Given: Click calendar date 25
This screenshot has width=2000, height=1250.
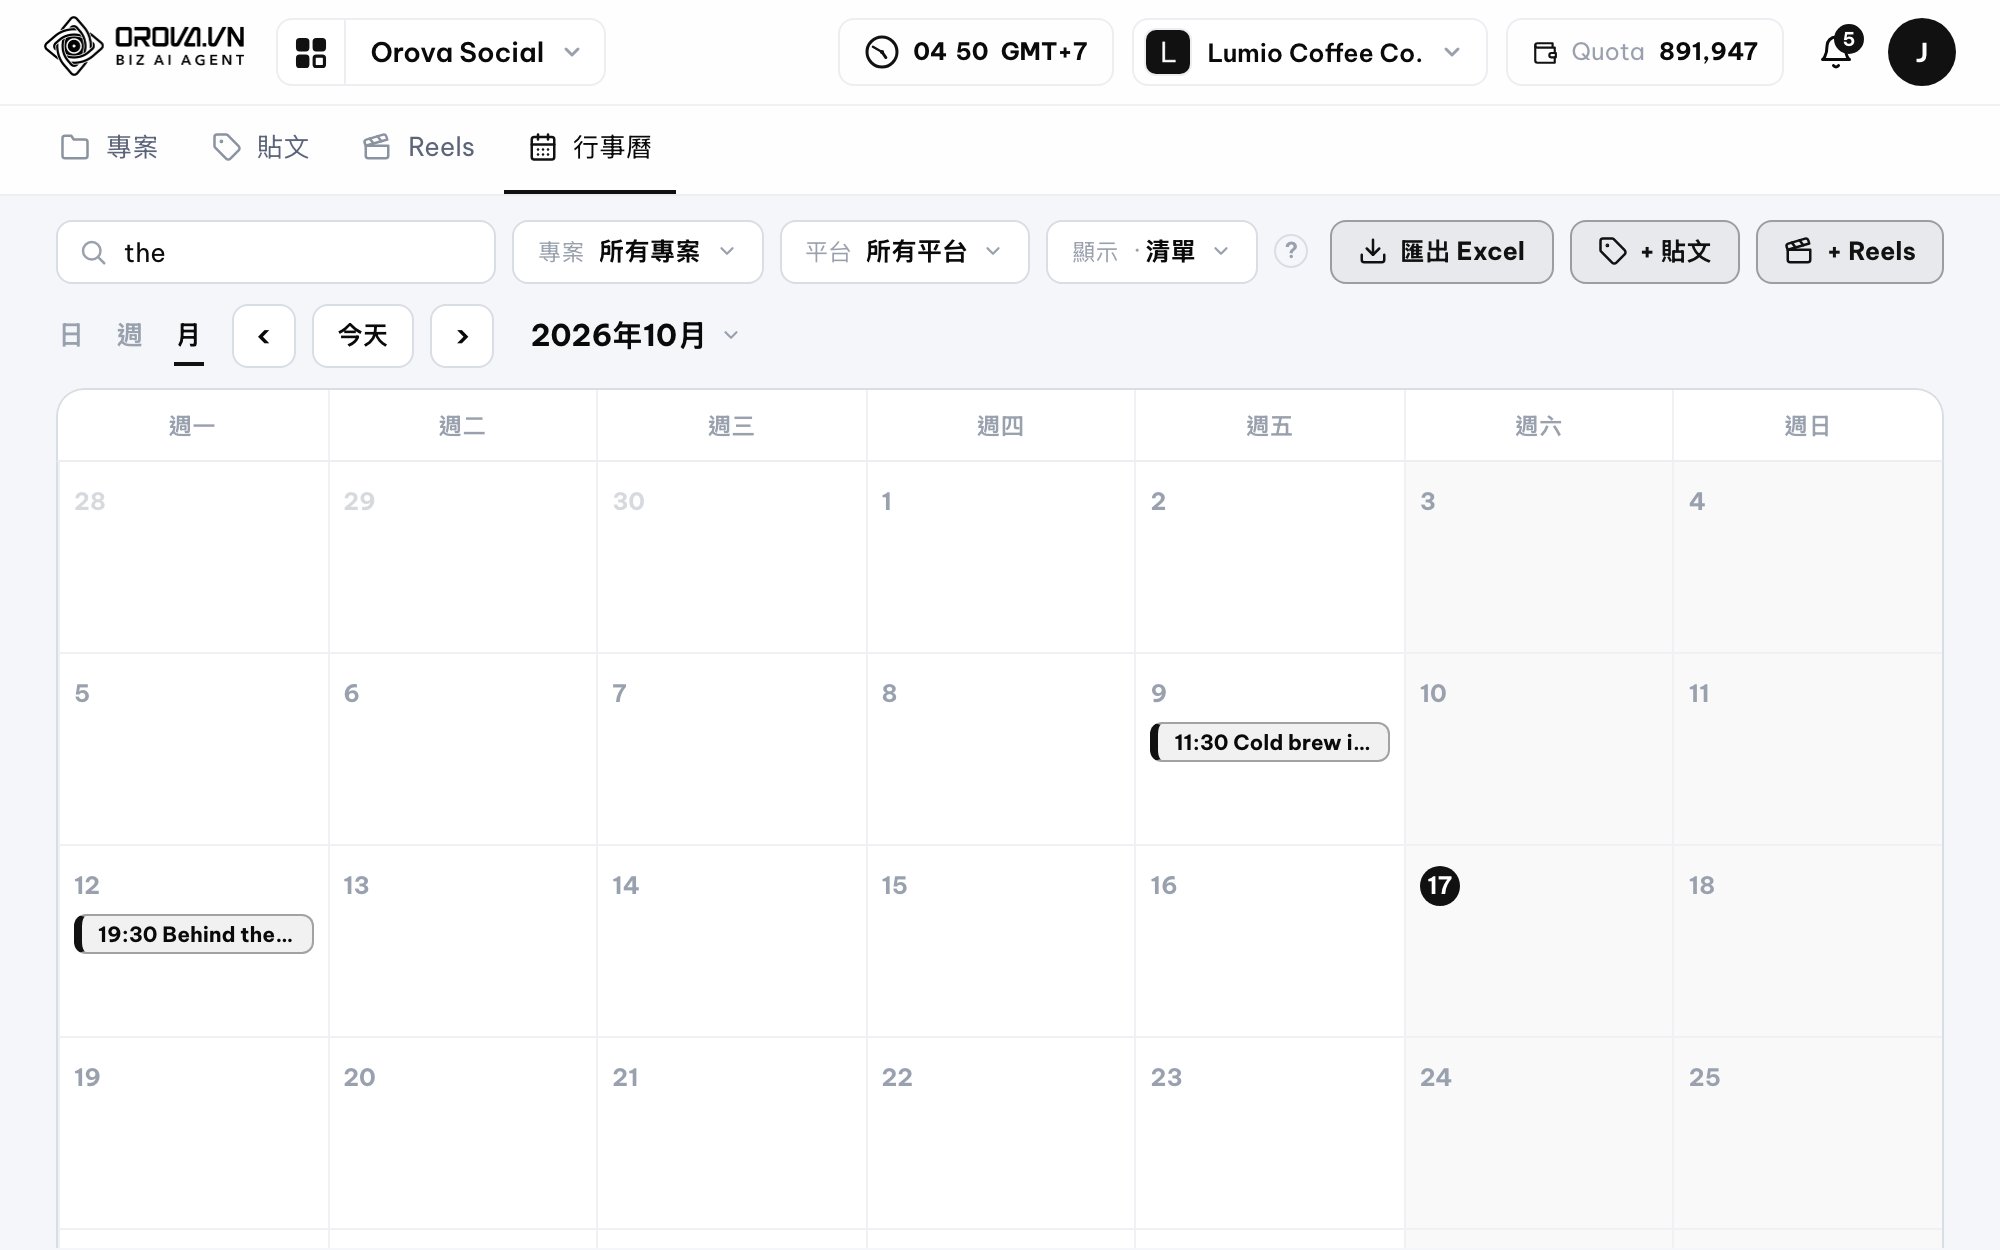Looking at the screenshot, I should click(1705, 1078).
